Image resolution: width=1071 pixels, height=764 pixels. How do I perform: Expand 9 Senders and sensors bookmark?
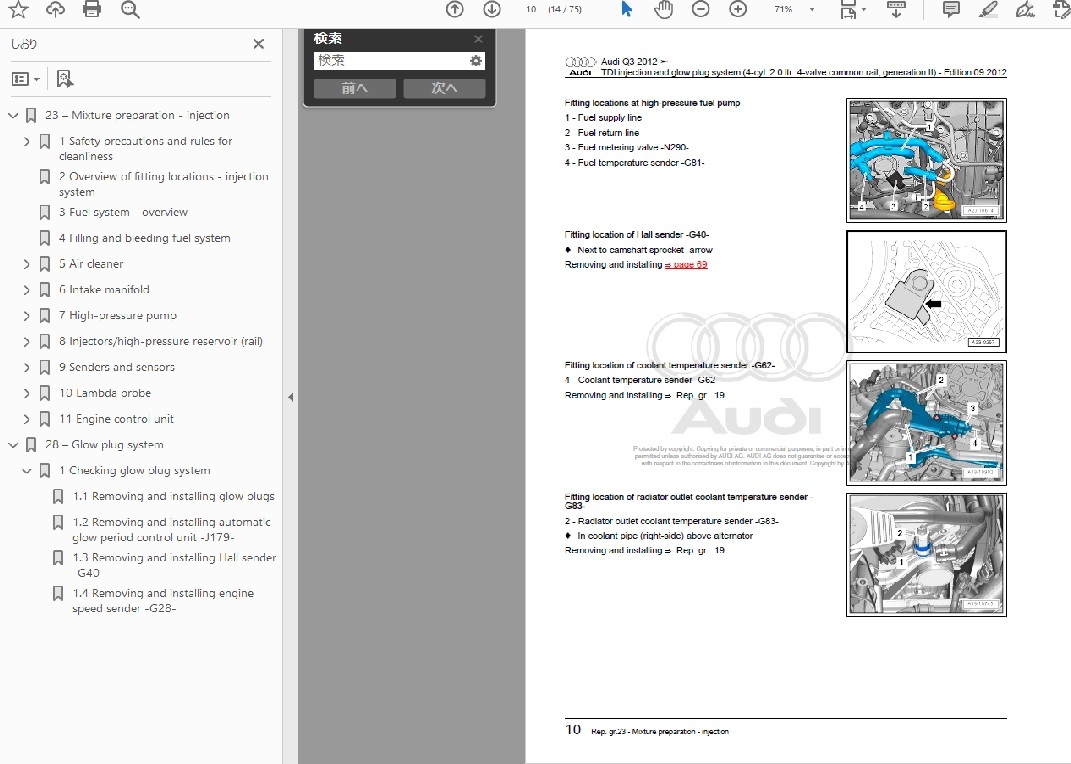(x=27, y=367)
